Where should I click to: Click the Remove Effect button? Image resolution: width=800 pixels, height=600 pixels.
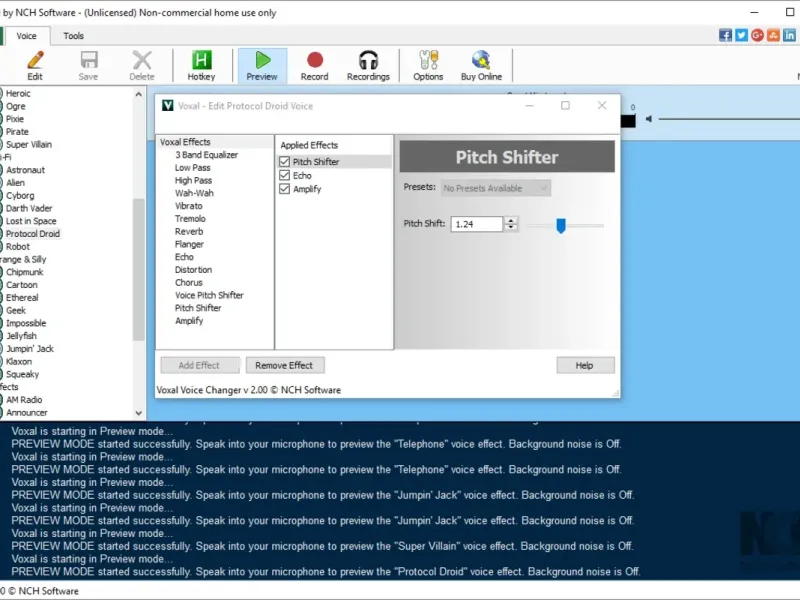[x=284, y=365]
